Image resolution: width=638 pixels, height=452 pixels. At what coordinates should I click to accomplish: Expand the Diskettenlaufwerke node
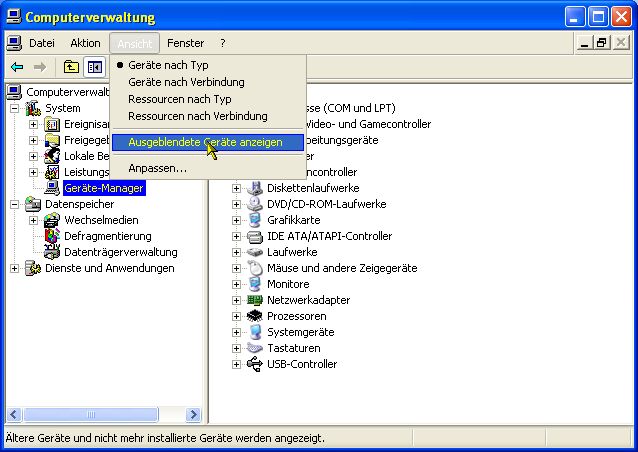pos(236,188)
